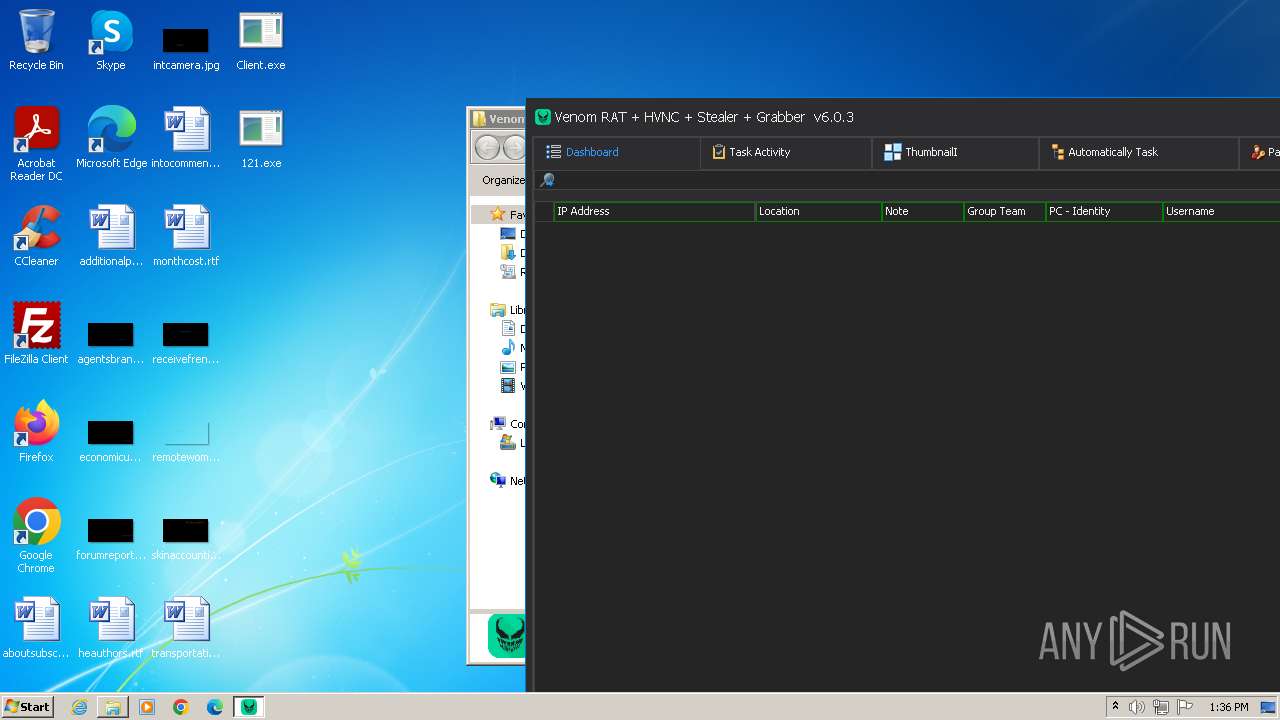Click the search magnifier icon in Venom RAT

click(547, 181)
